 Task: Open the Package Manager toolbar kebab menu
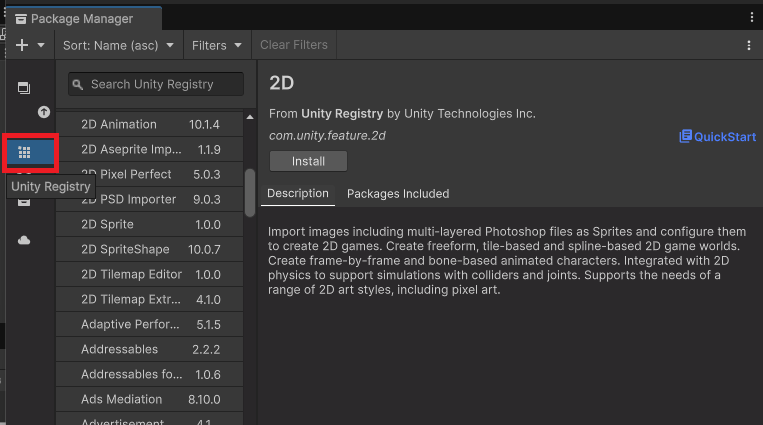pyautogui.click(x=748, y=45)
